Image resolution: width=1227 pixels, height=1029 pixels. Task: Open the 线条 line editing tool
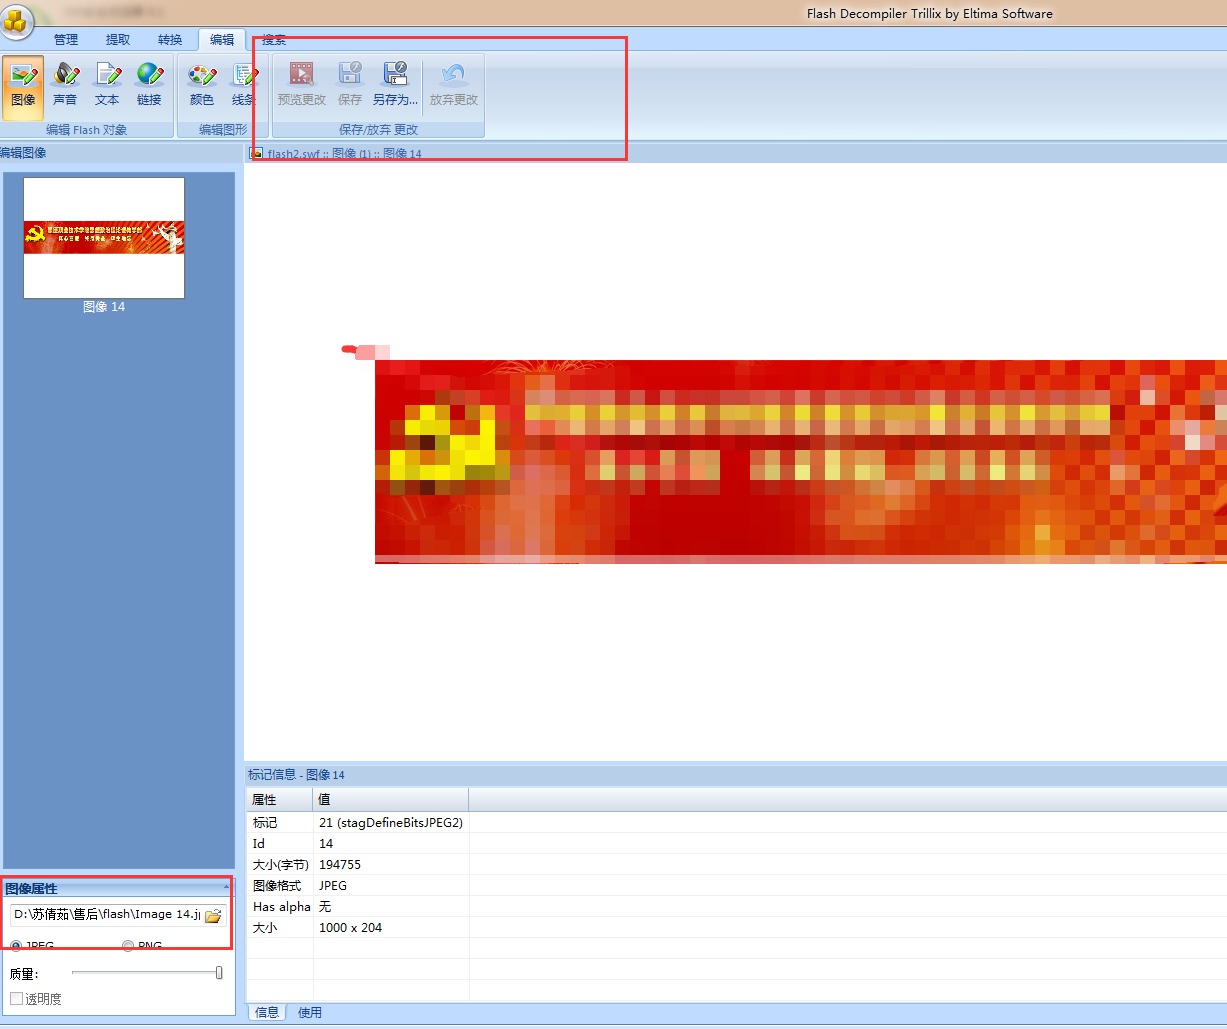(x=244, y=87)
